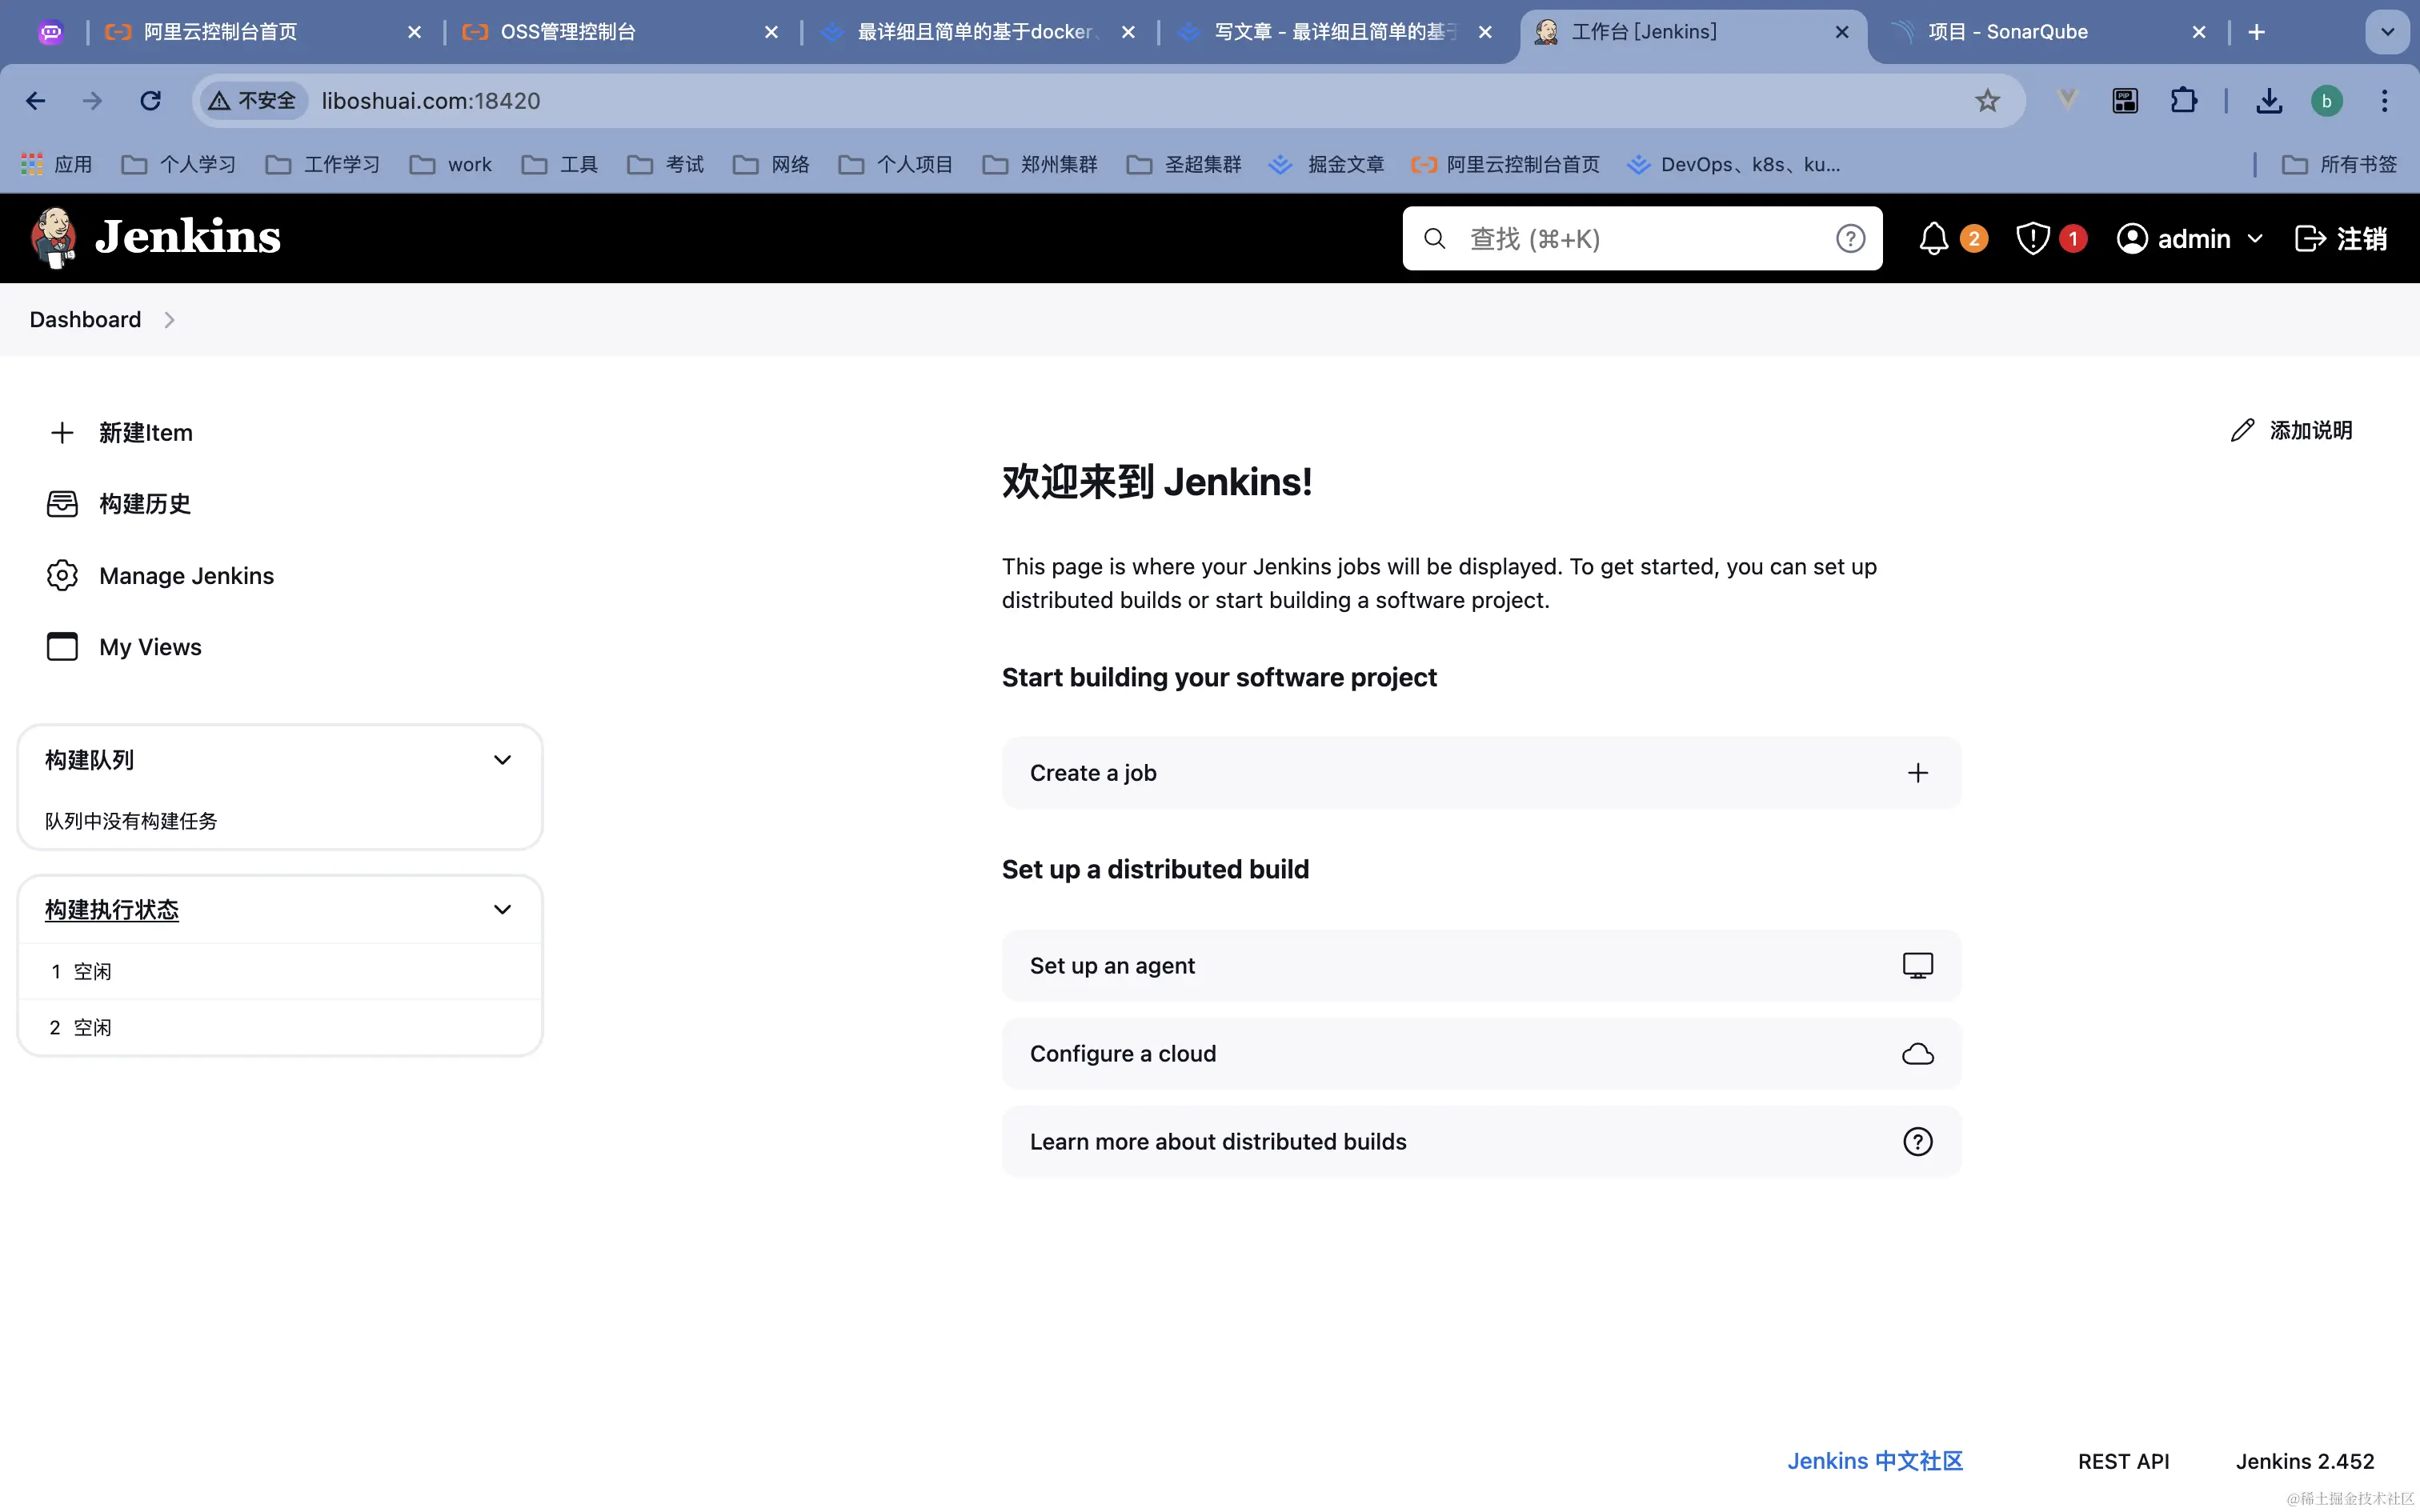Switch to the 项目 - SonarQube tab
2420x1512 pixels.
[2007, 32]
